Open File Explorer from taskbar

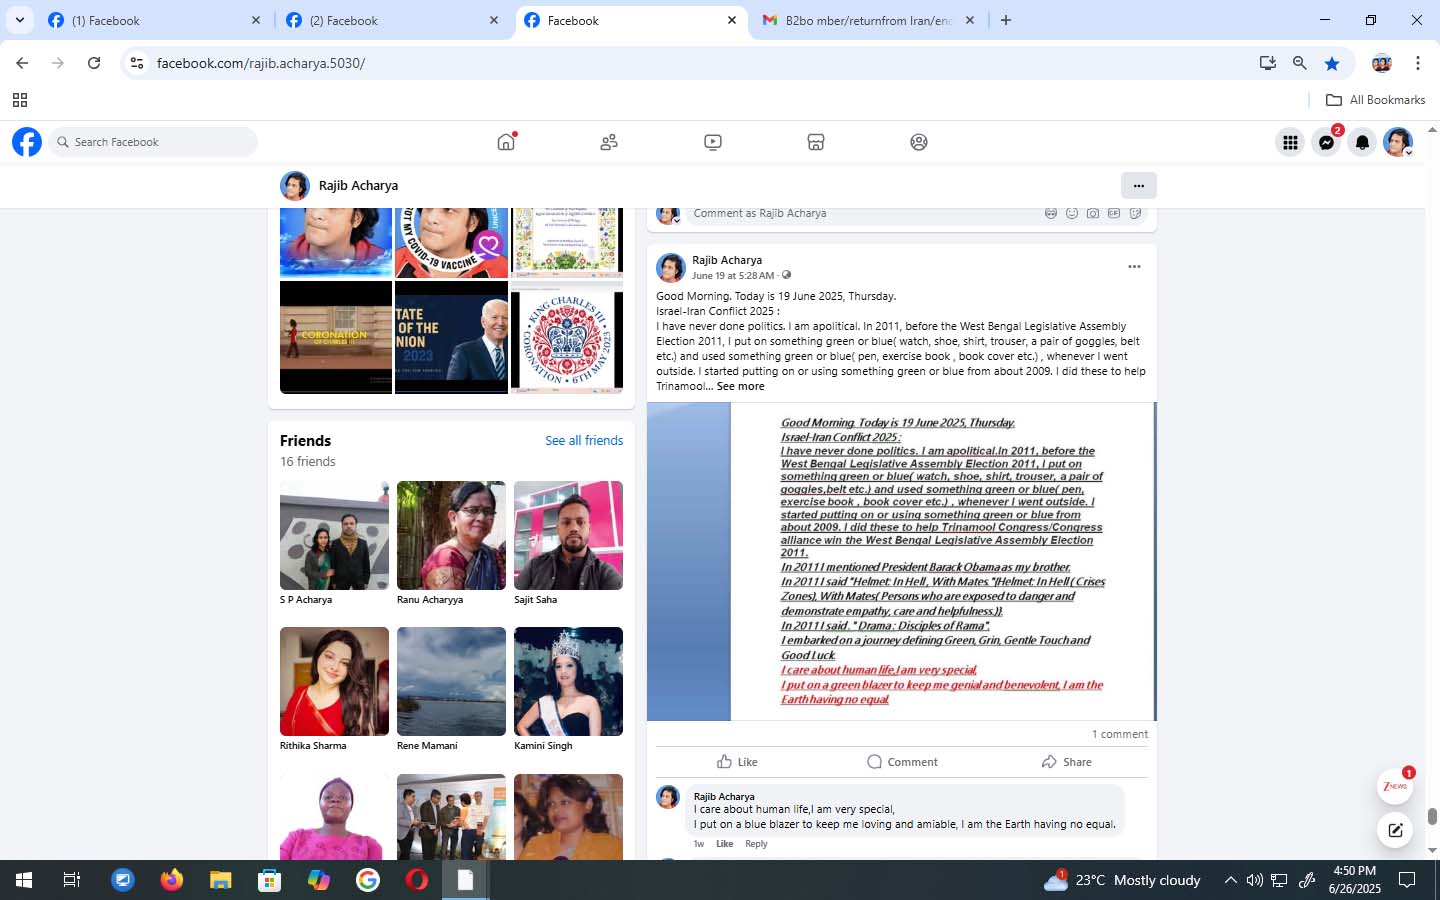[220, 880]
